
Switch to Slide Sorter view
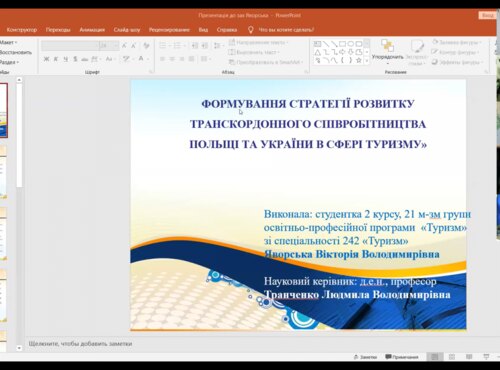click(x=452, y=357)
